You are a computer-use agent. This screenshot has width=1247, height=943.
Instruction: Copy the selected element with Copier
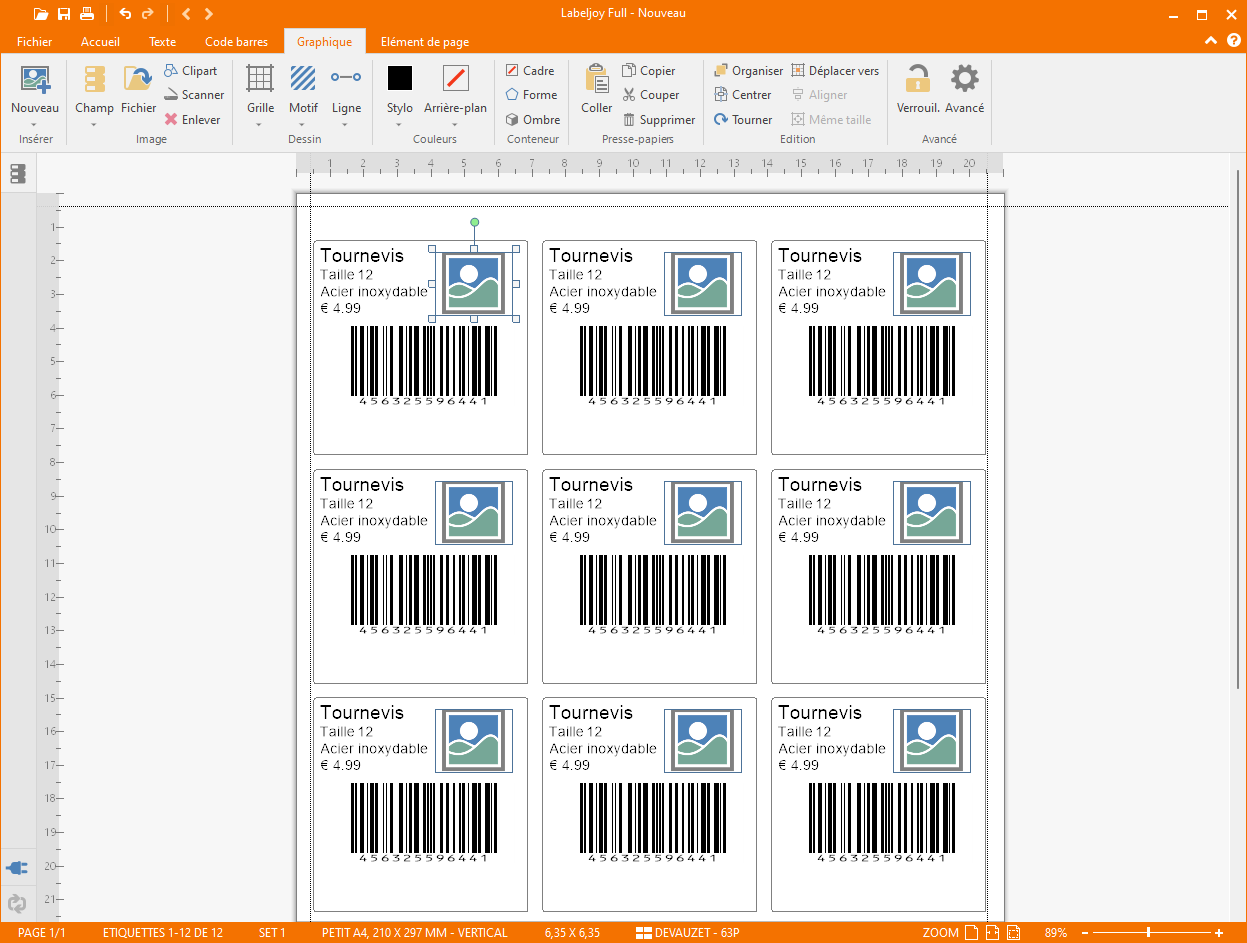point(649,71)
